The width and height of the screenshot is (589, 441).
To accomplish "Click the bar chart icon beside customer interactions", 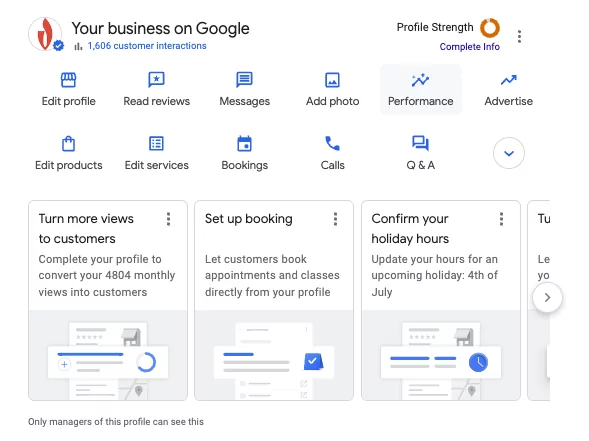I will pyautogui.click(x=78, y=46).
